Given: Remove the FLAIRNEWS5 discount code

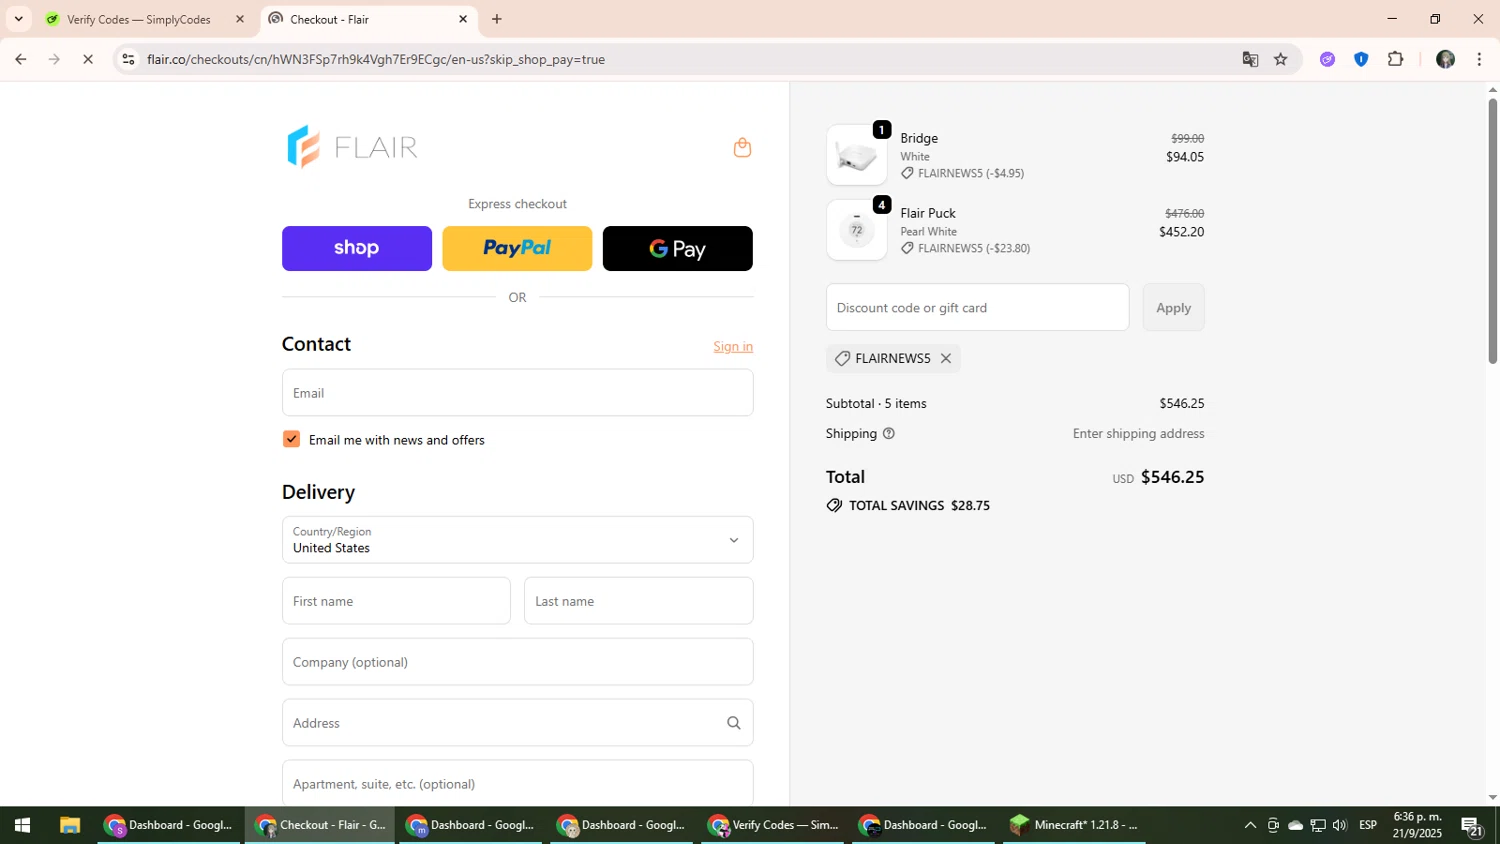Looking at the screenshot, I should point(945,358).
